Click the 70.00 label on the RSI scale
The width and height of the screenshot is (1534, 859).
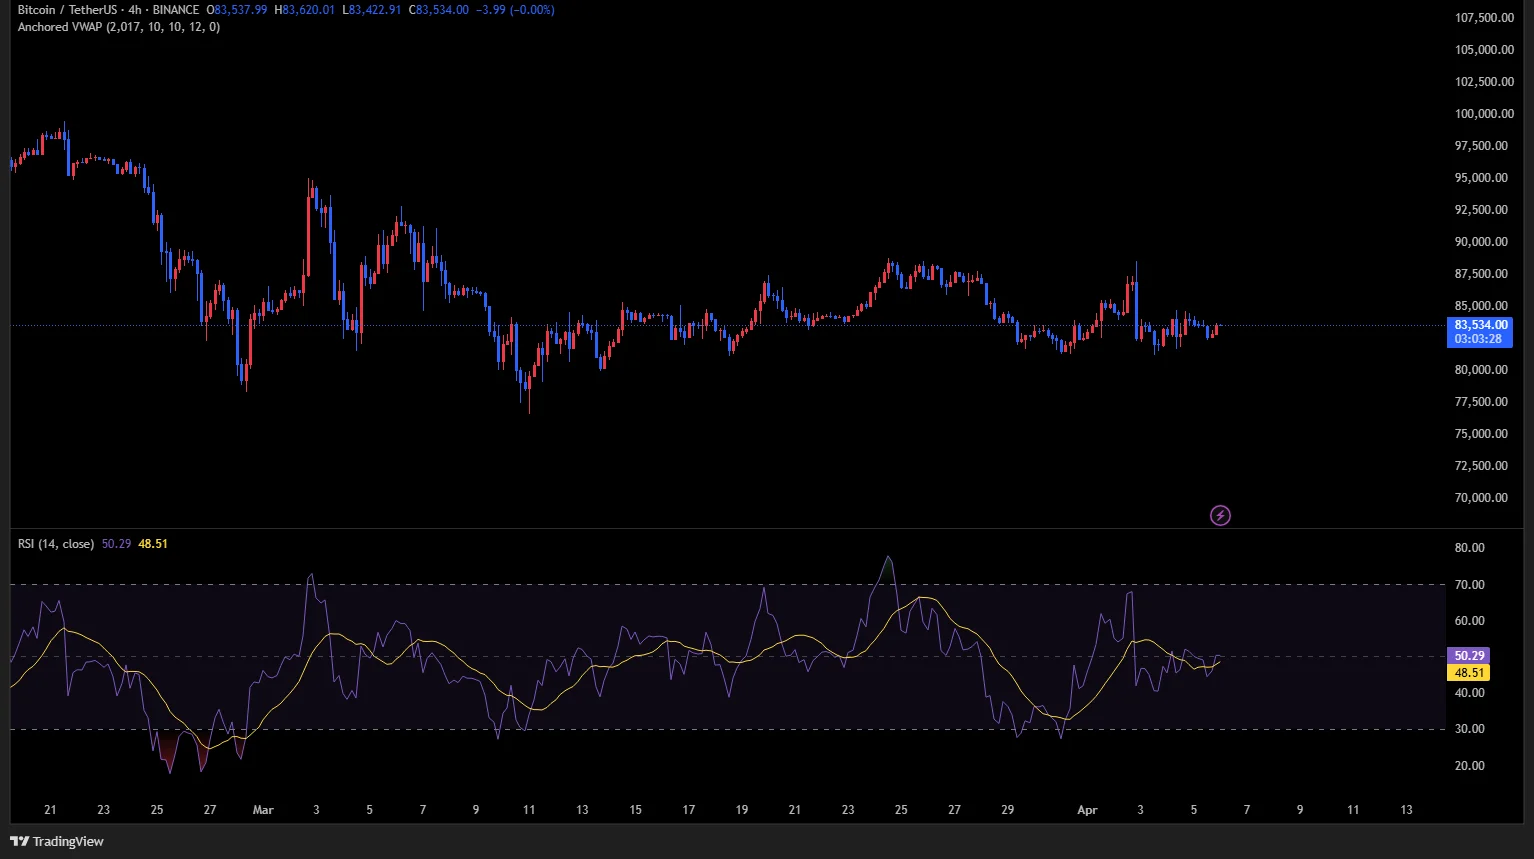click(1470, 585)
